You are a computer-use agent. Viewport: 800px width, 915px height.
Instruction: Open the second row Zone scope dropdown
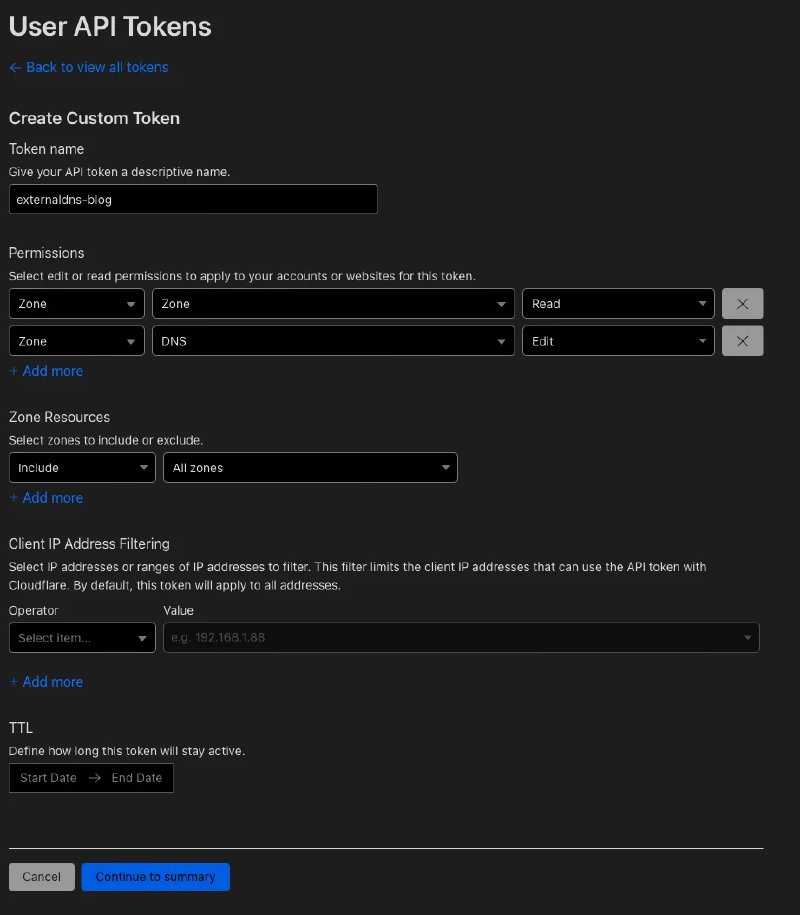[x=76, y=341]
